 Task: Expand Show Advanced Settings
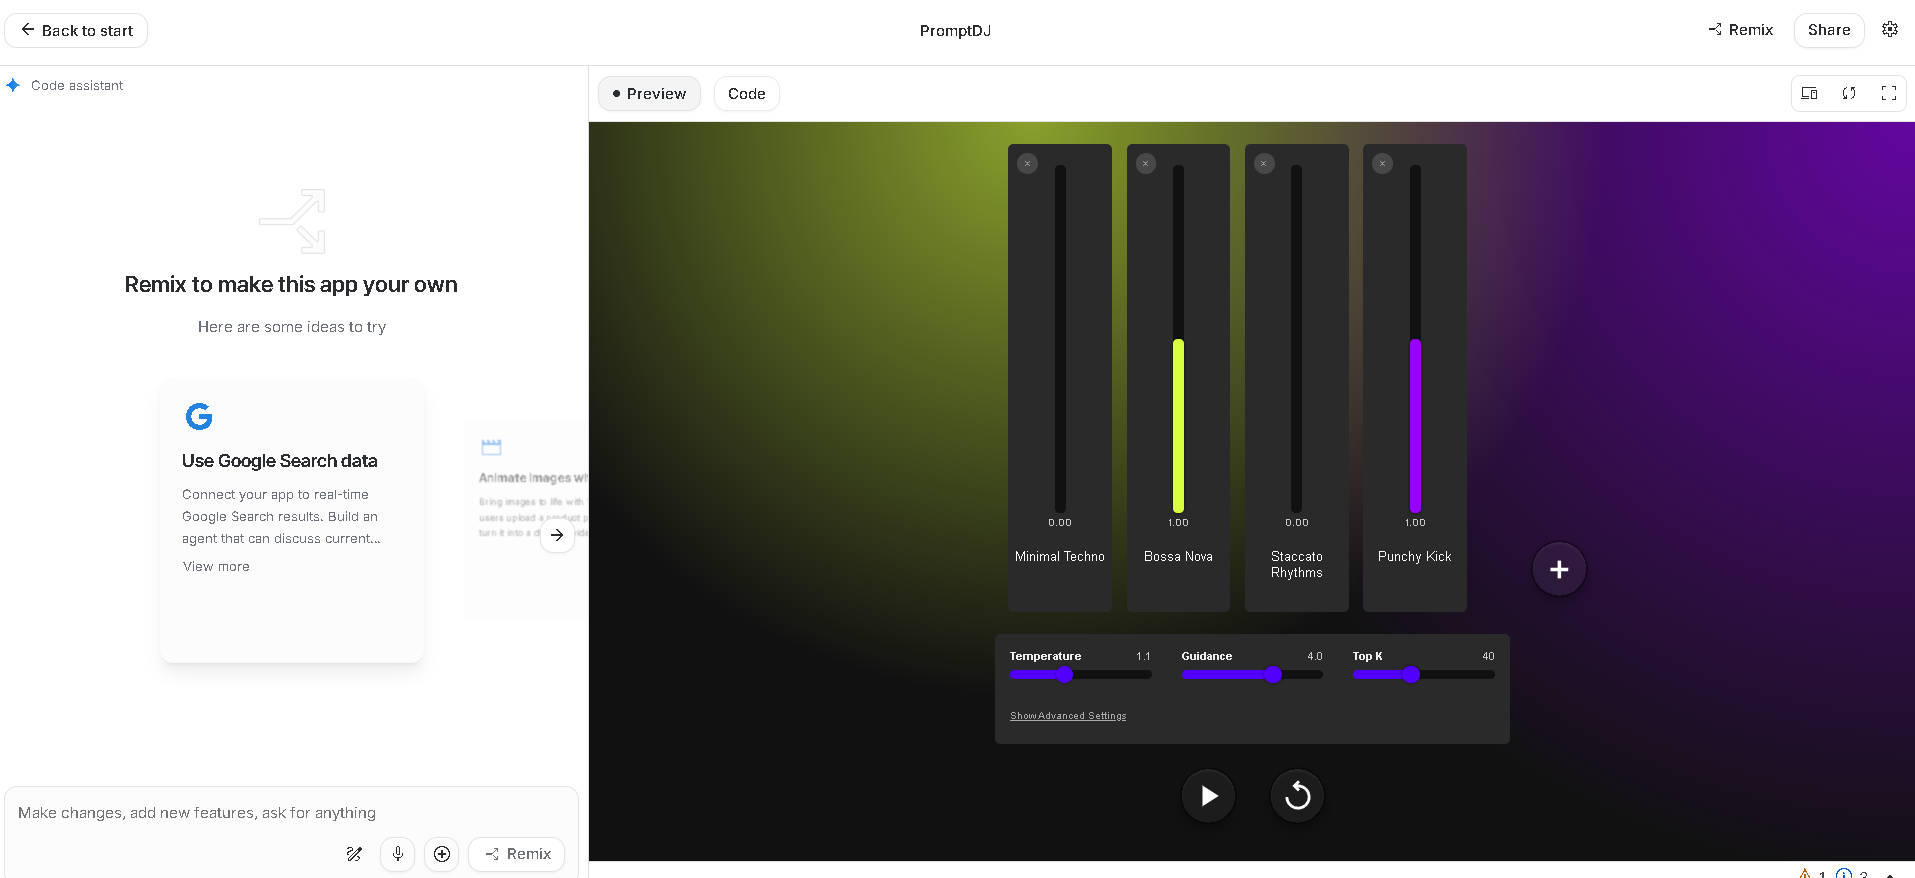(x=1067, y=716)
